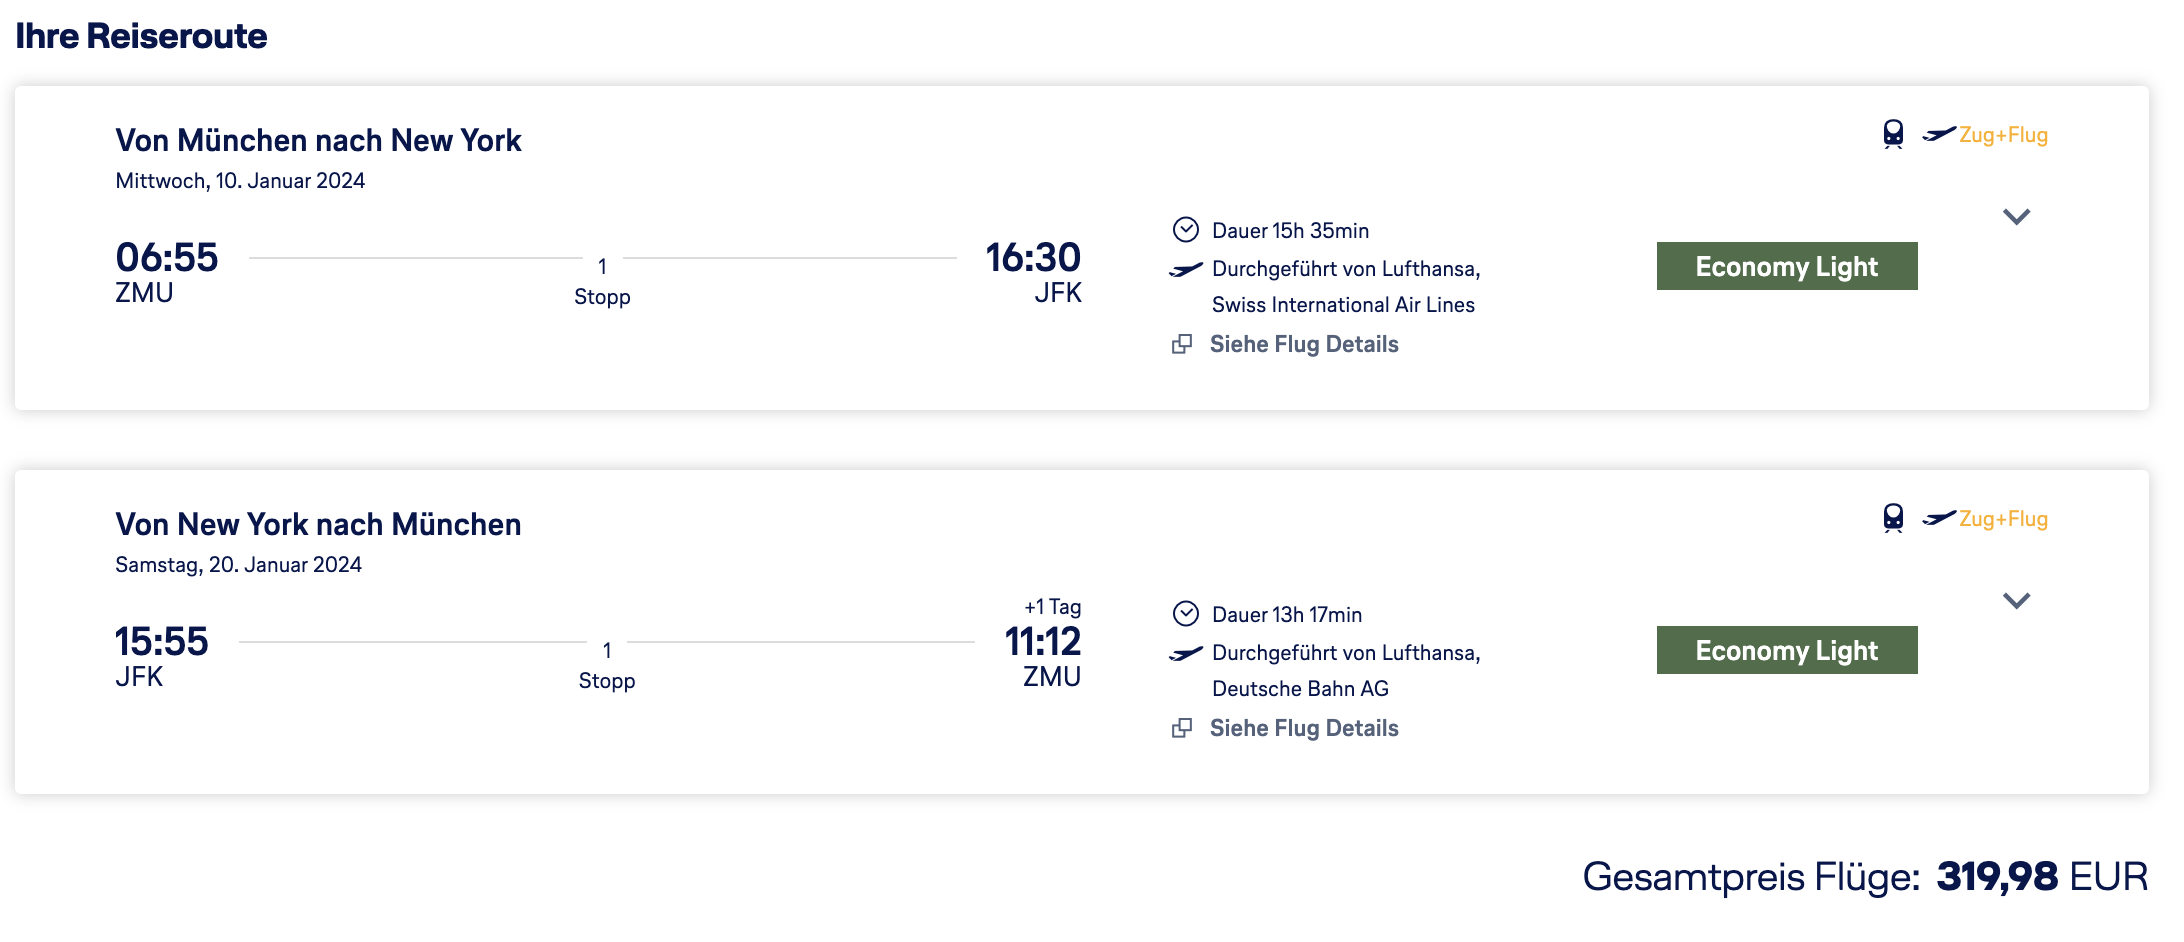Click the return Zug+Flug label
2184x942 pixels.
pyautogui.click(x=2003, y=519)
